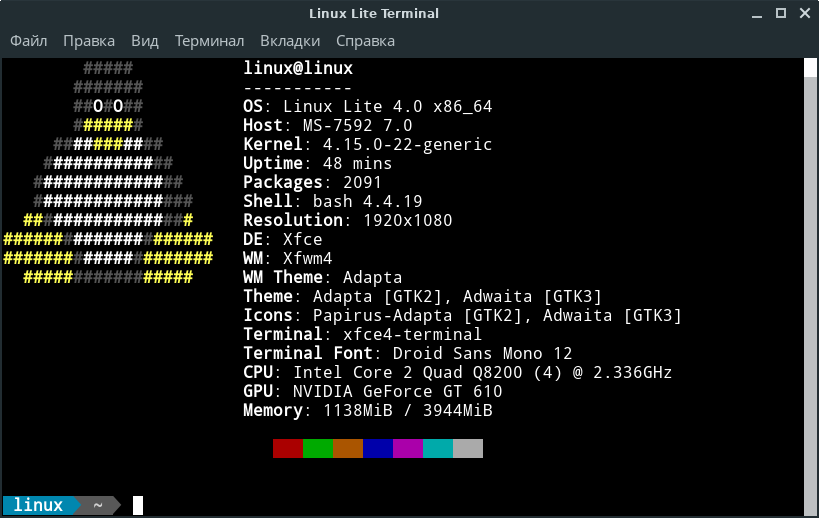Open the Справка menu

click(365, 41)
